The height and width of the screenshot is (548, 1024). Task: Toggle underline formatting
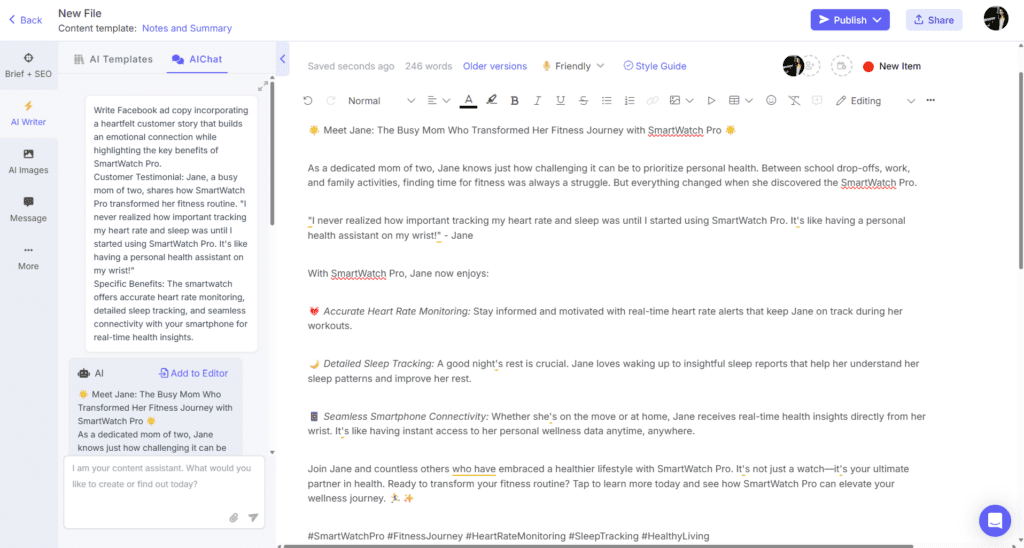click(560, 101)
